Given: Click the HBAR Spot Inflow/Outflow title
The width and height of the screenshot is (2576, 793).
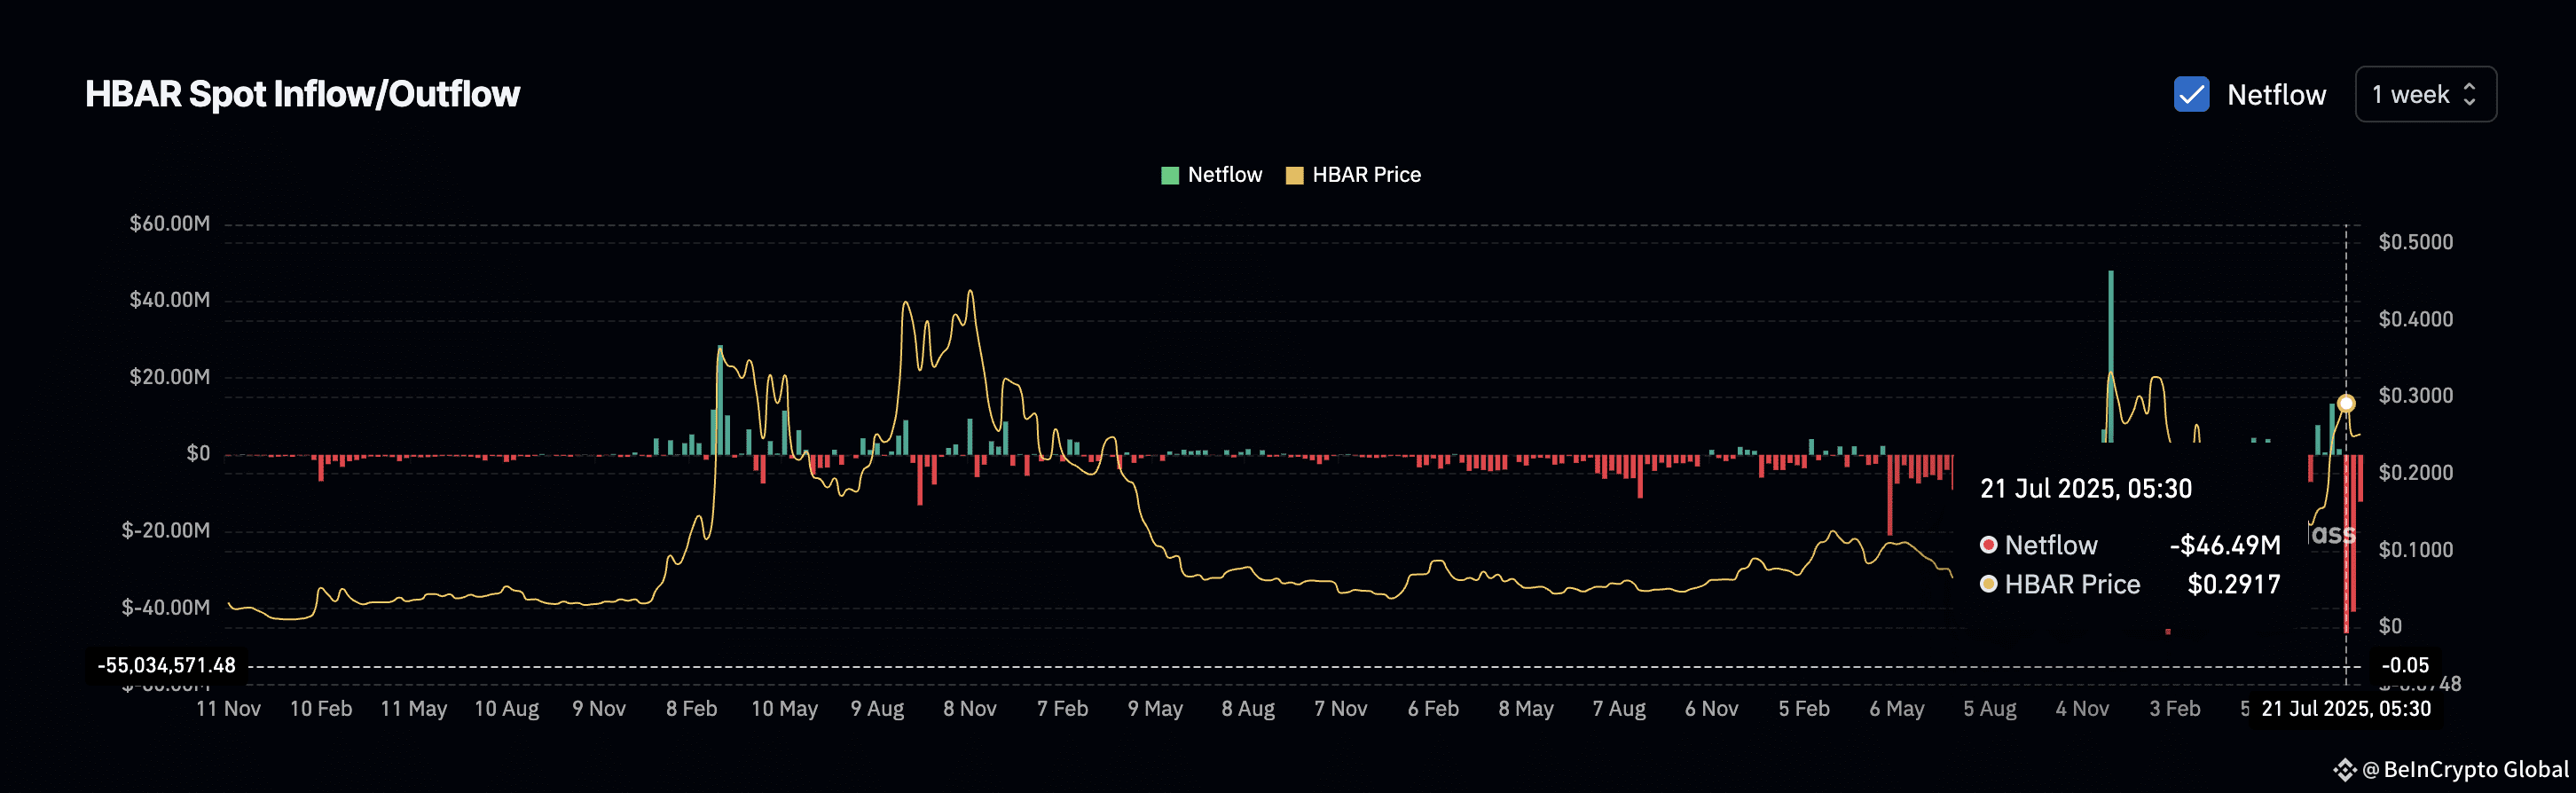Looking at the screenshot, I should point(302,94).
